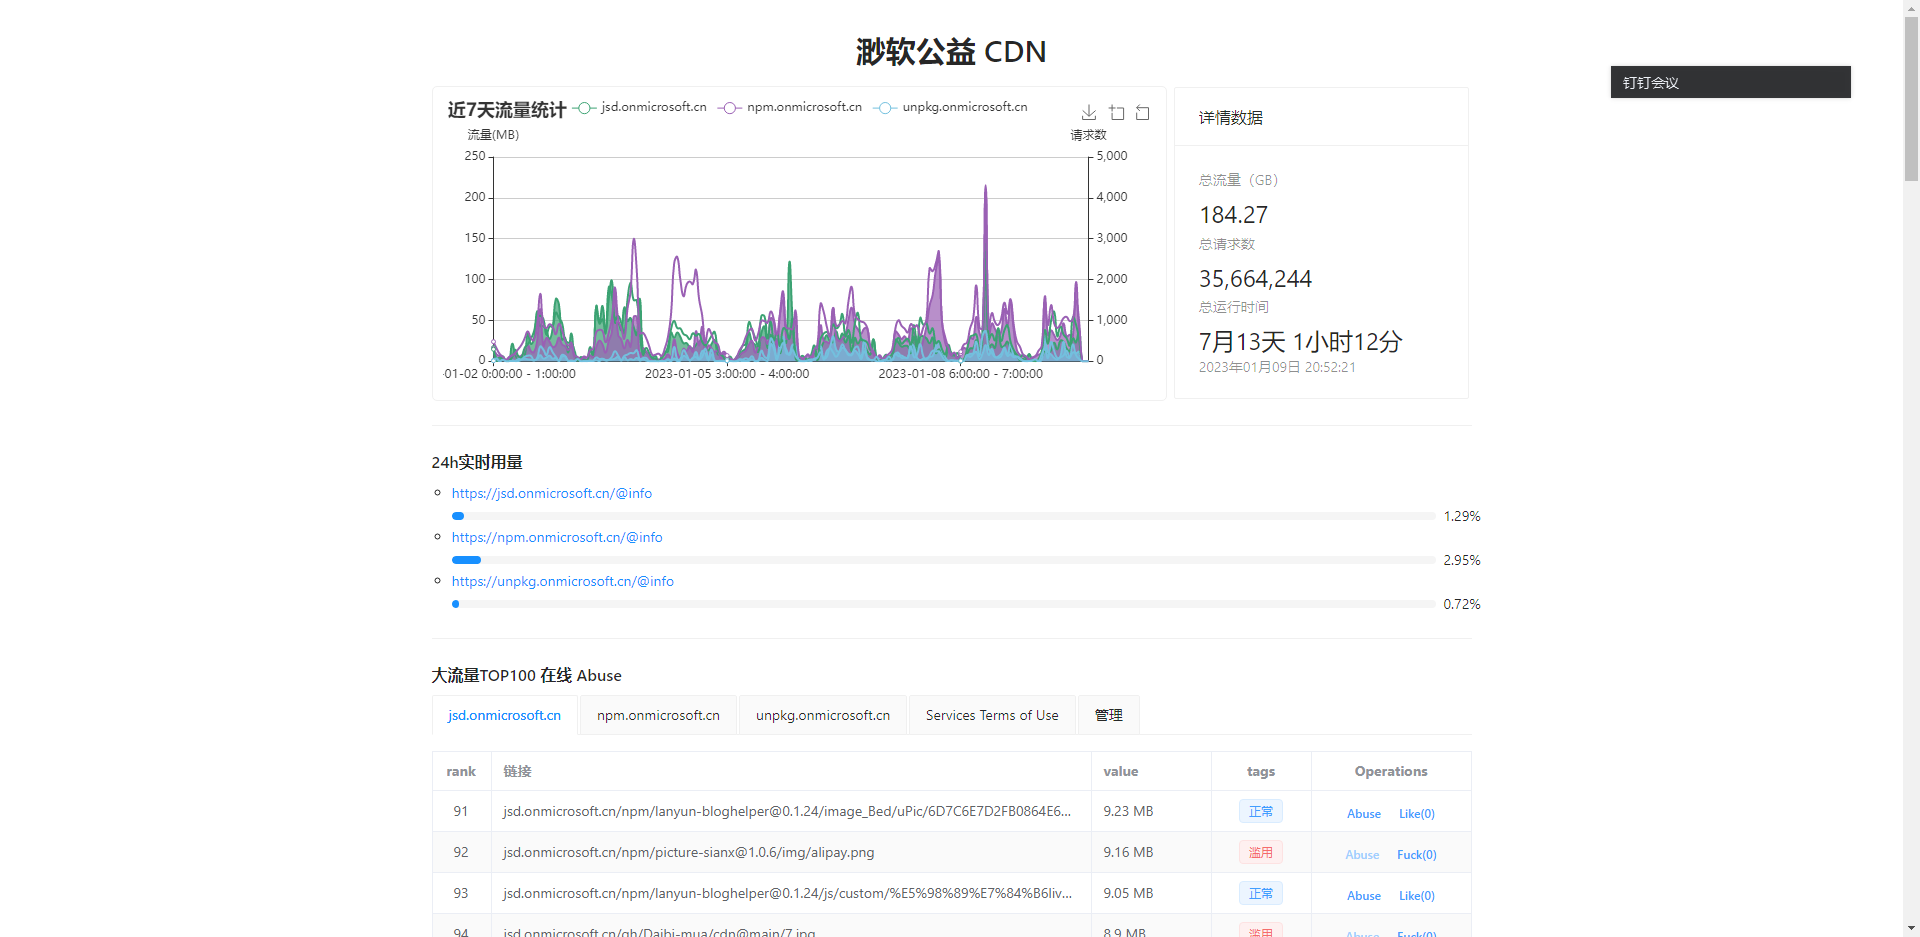Image resolution: width=1920 pixels, height=937 pixels.
Task: Click the tags column header
Action: pyautogui.click(x=1261, y=771)
